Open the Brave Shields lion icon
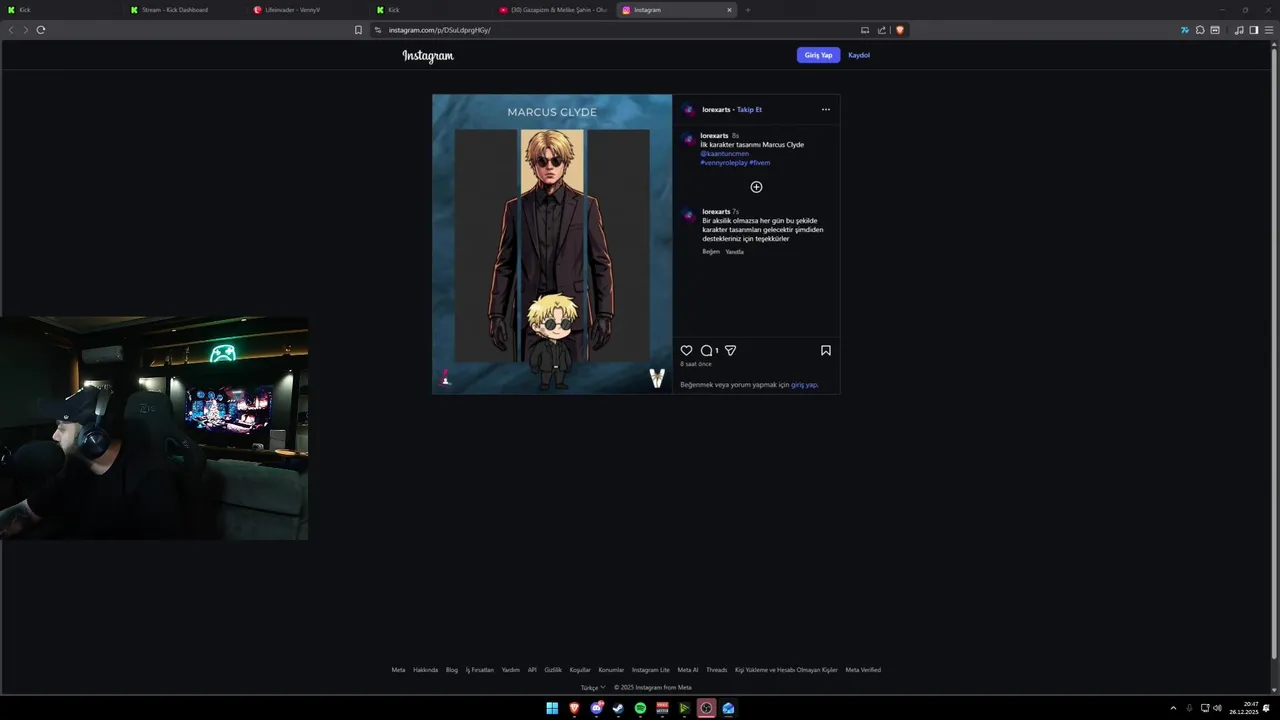Image resolution: width=1280 pixels, height=720 pixels. [900, 30]
